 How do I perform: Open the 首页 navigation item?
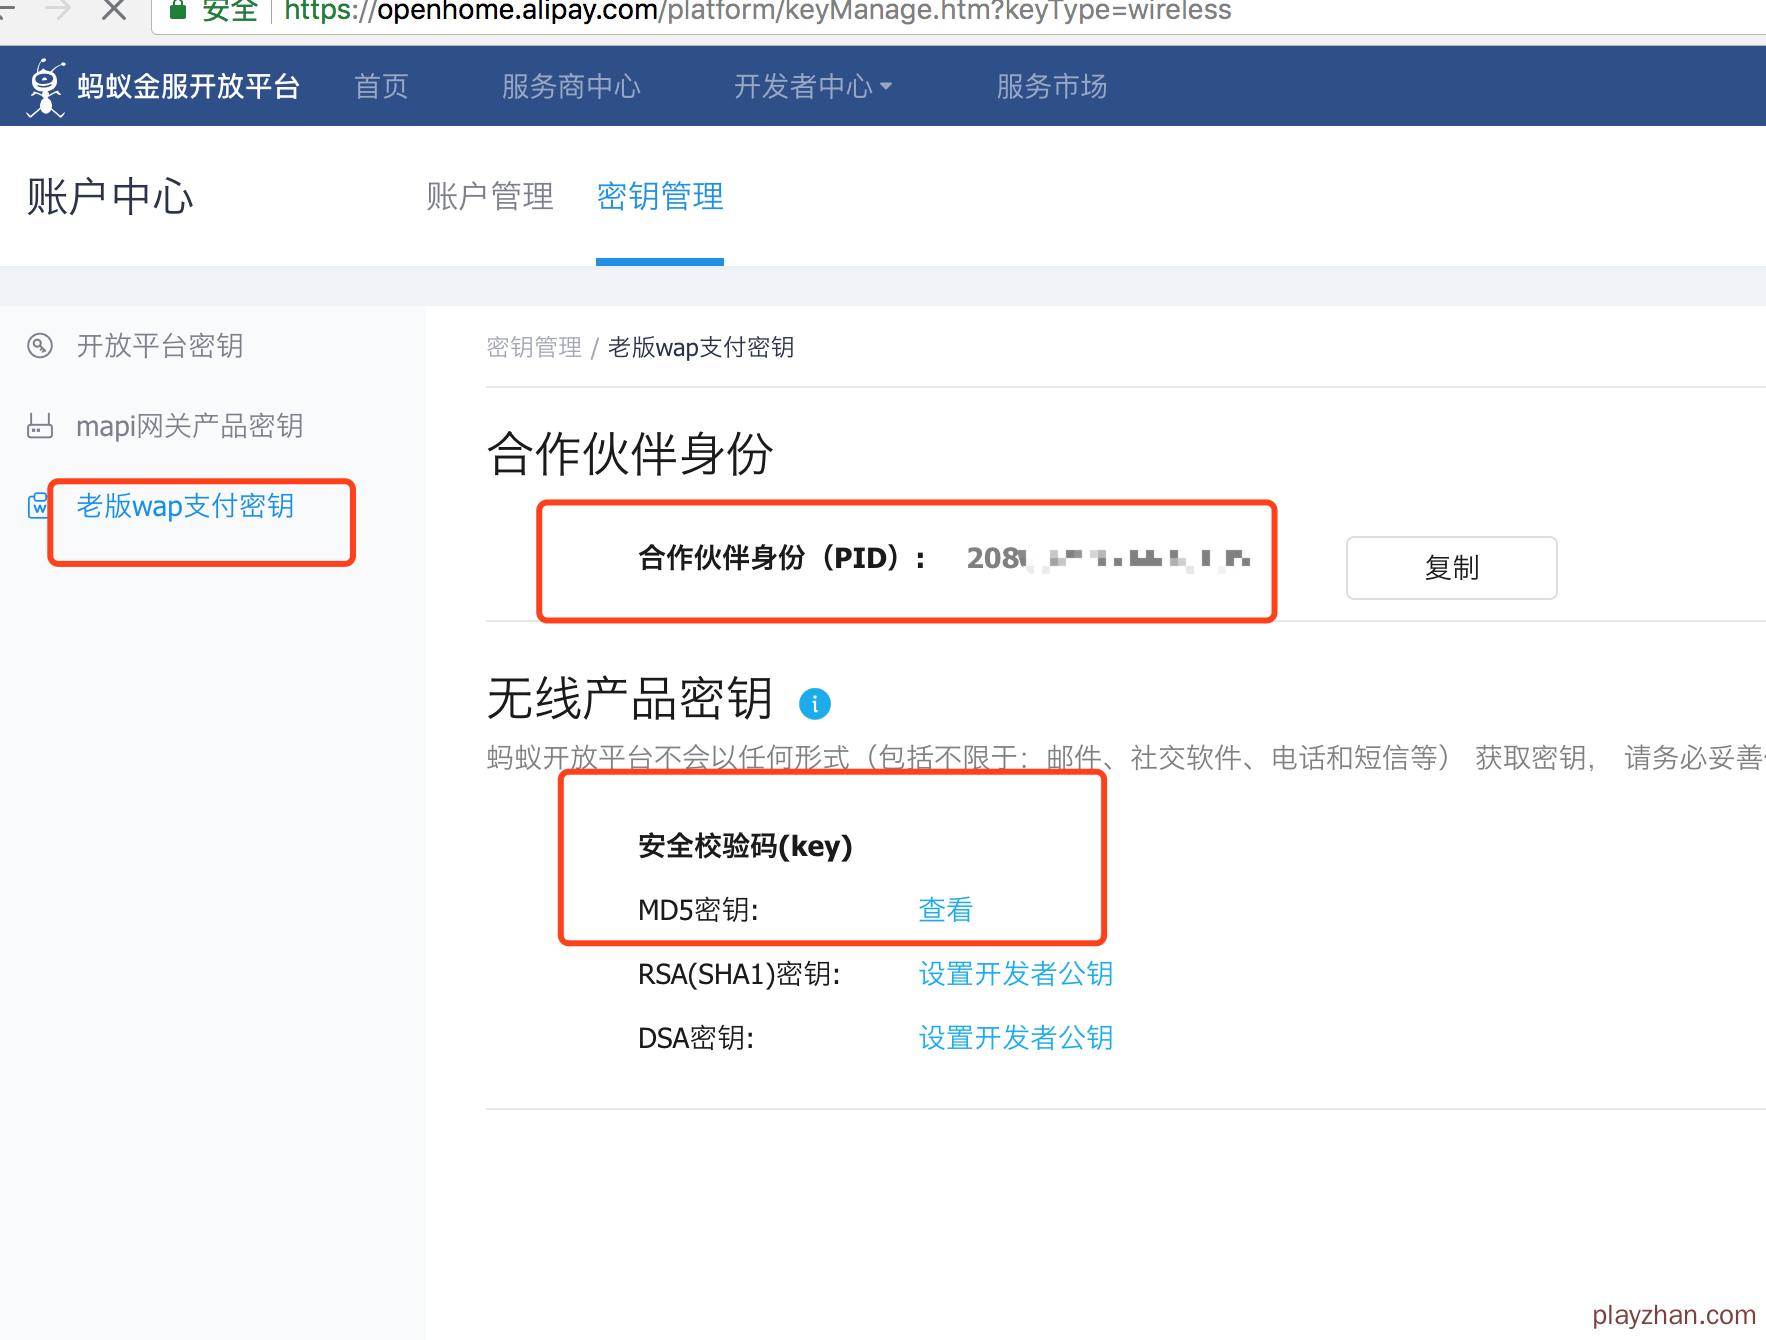tap(381, 87)
